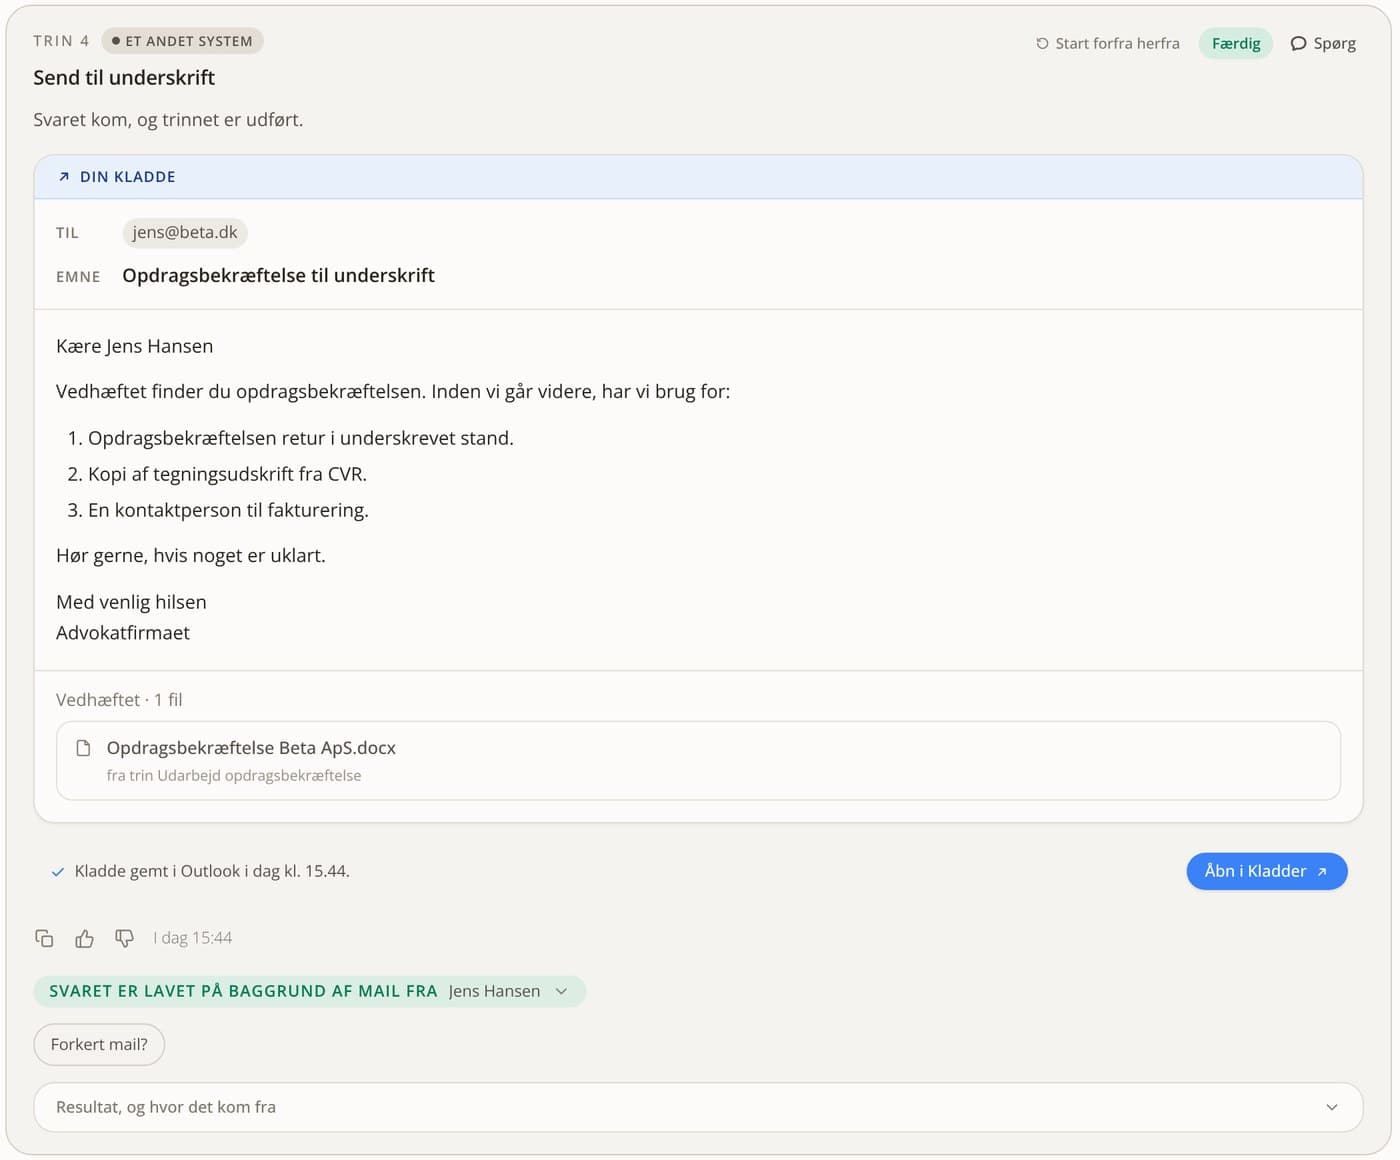1400x1160 pixels.
Task: Click list item Opdragsbekræftelsen retur i underskrevet stand.
Action: [x=301, y=438]
